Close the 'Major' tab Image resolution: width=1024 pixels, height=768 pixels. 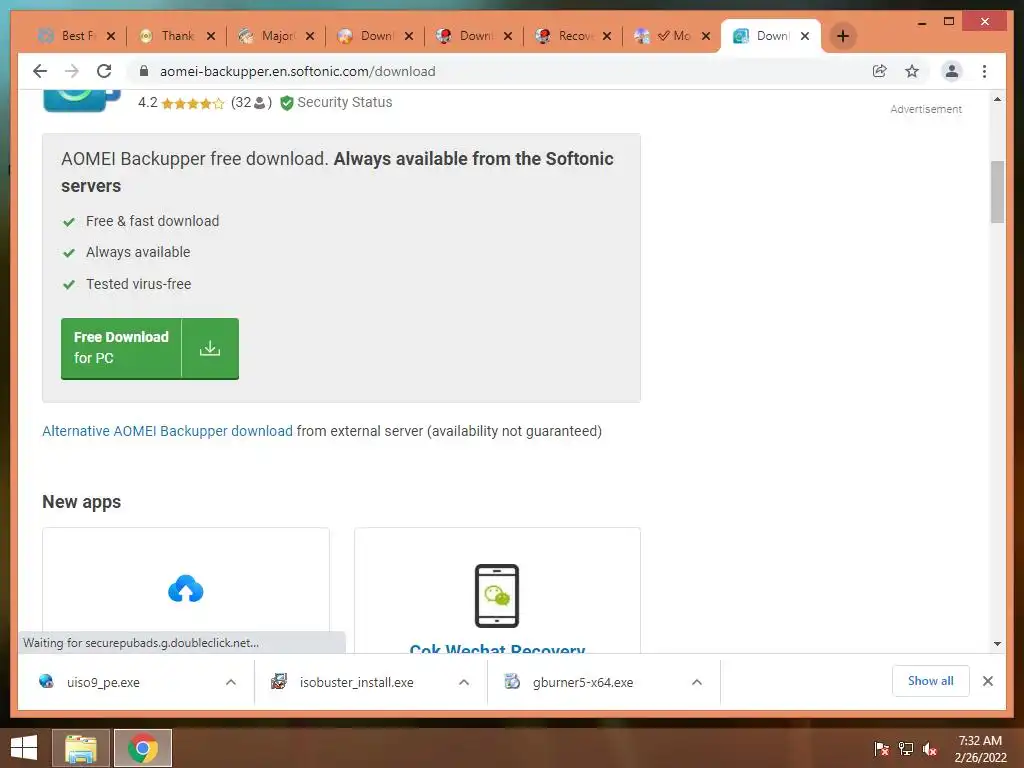pyautogui.click(x=310, y=36)
